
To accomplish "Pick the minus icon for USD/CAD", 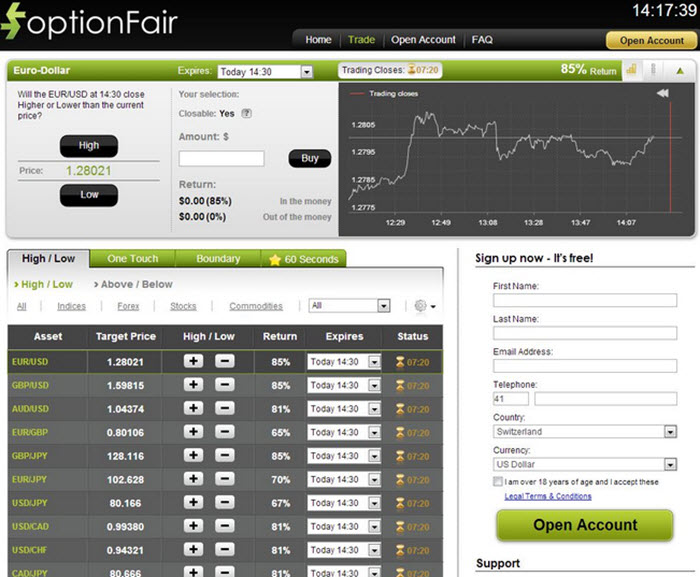I will click(225, 526).
